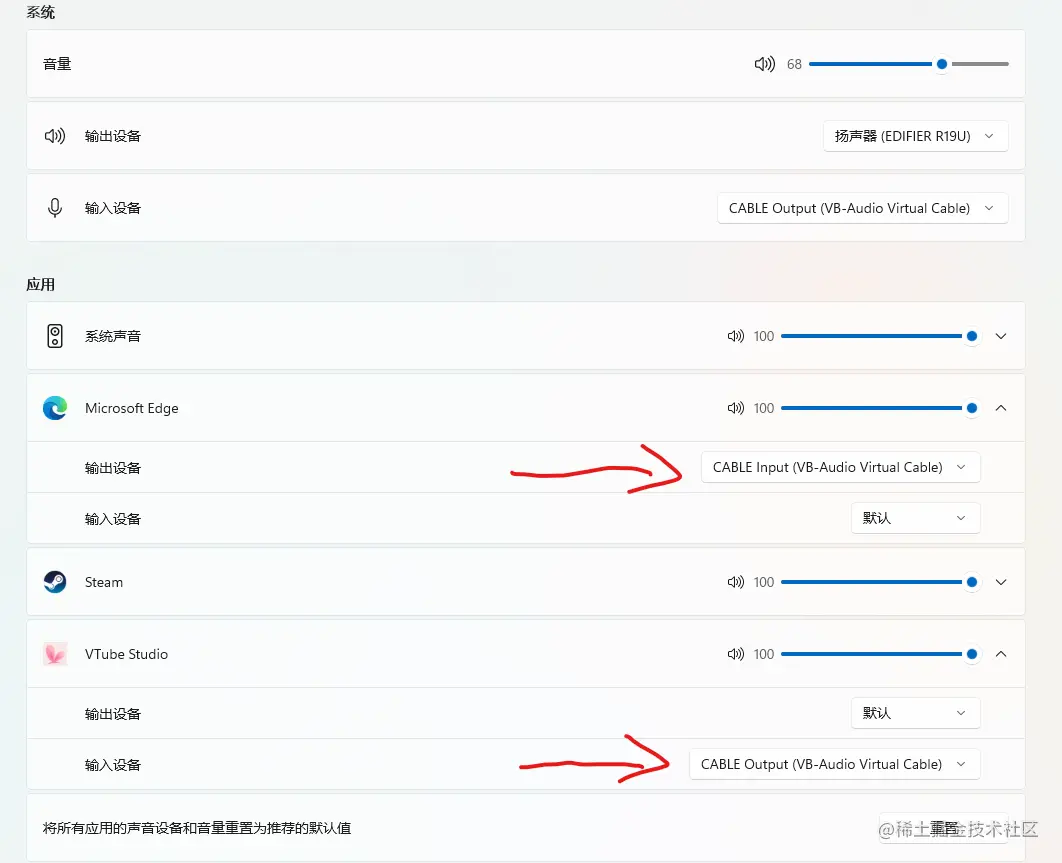Click the 系统声音 label text

[112, 336]
